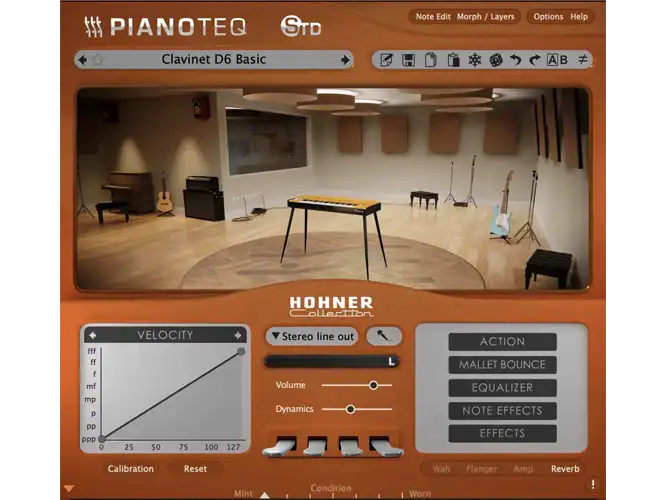The width and height of the screenshot is (667, 500).
Task: Open the Clavinet D6 Basic preset list
Action: pyautogui.click(x=214, y=60)
